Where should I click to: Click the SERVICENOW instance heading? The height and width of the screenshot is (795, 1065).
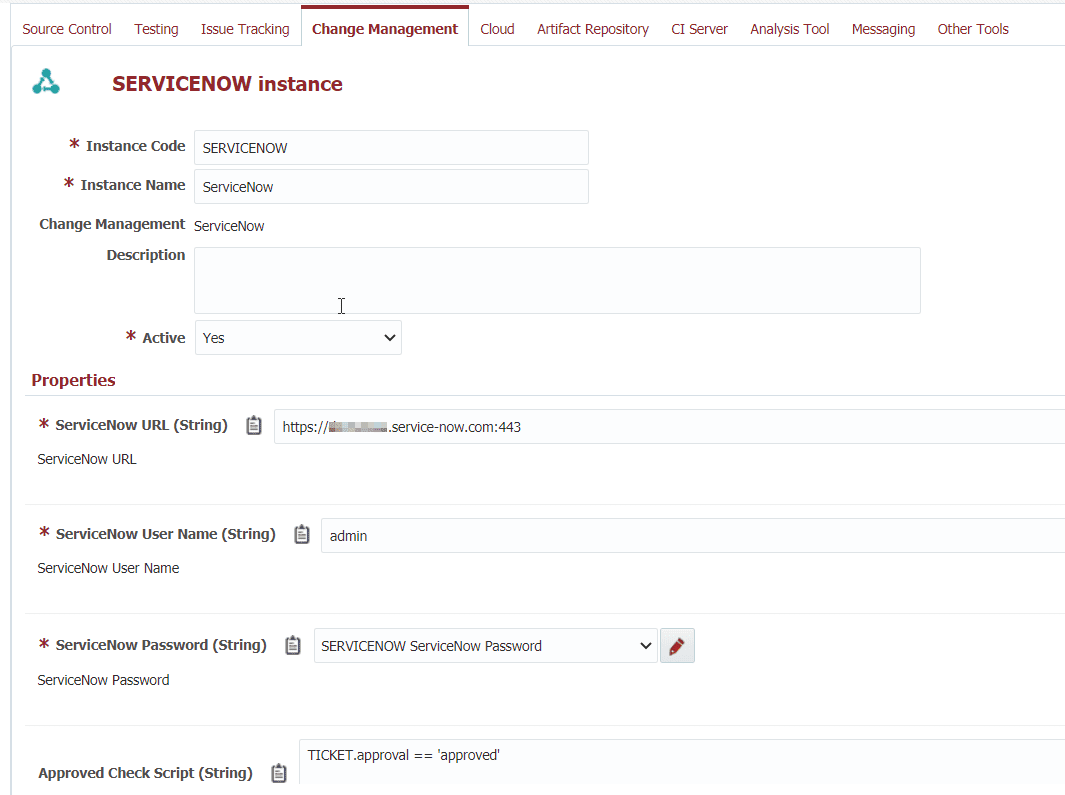click(228, 84)
